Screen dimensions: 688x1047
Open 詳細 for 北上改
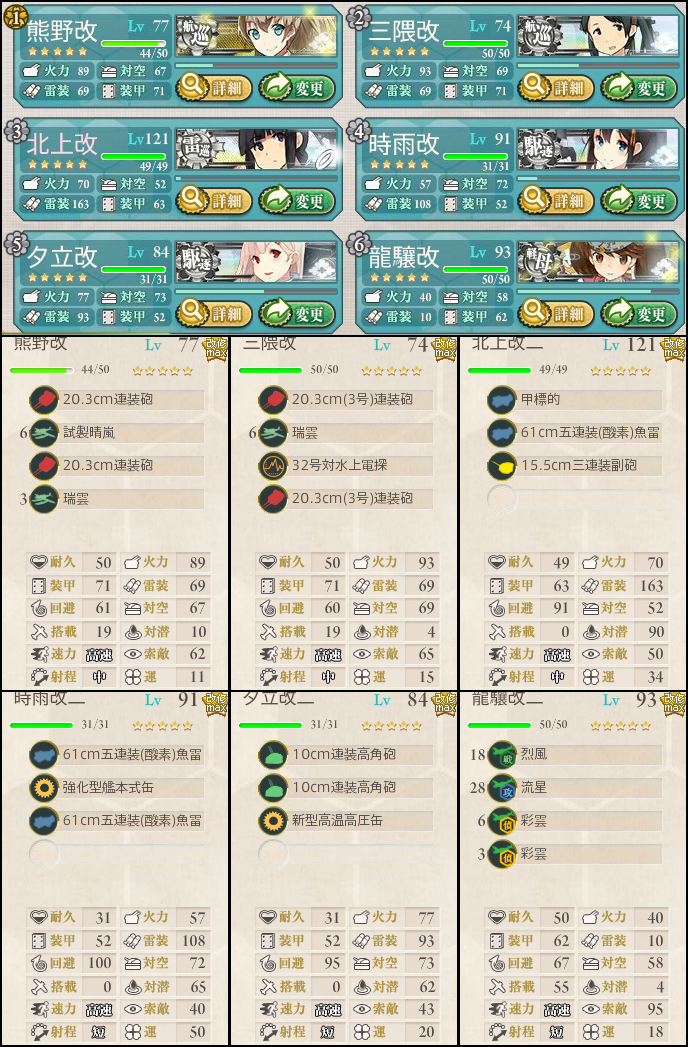point(213,200)
